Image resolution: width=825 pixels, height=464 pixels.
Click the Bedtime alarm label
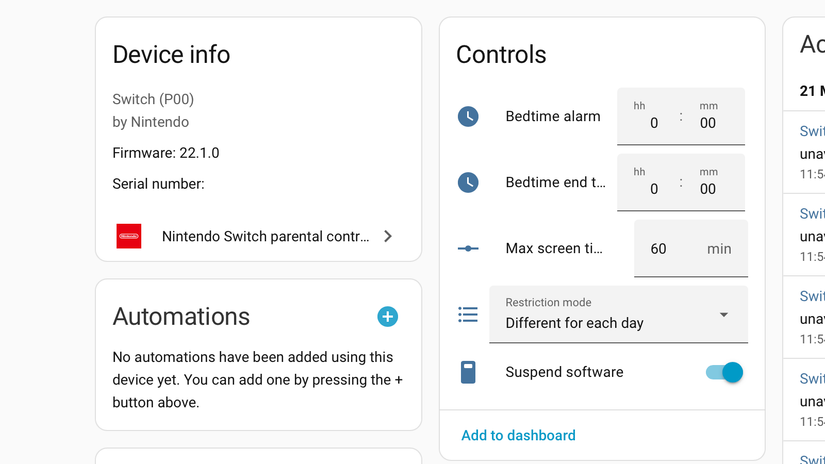click(x=552, y=116)
